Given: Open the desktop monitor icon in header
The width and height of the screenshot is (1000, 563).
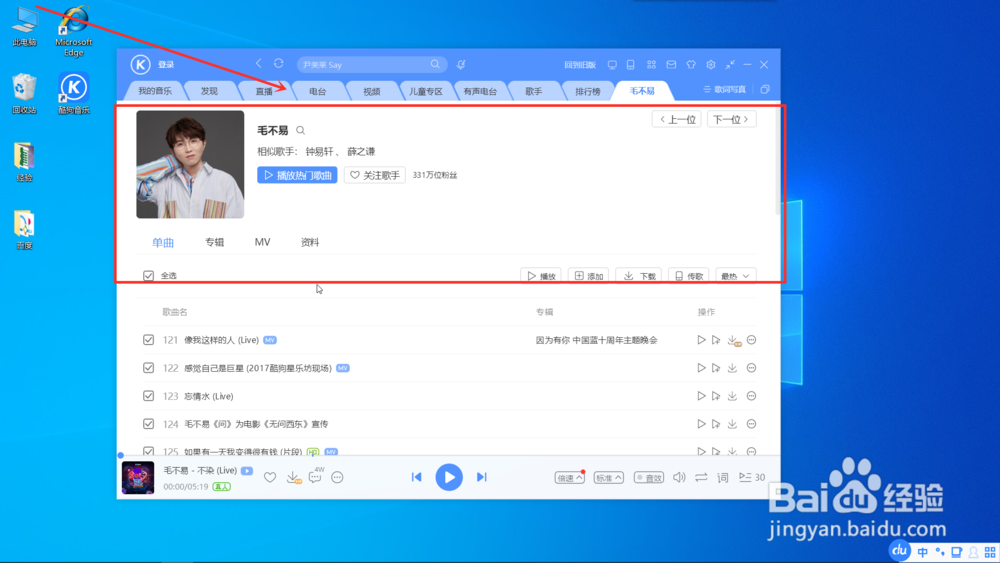Looking at the screenshot, I should pos(612,64).
